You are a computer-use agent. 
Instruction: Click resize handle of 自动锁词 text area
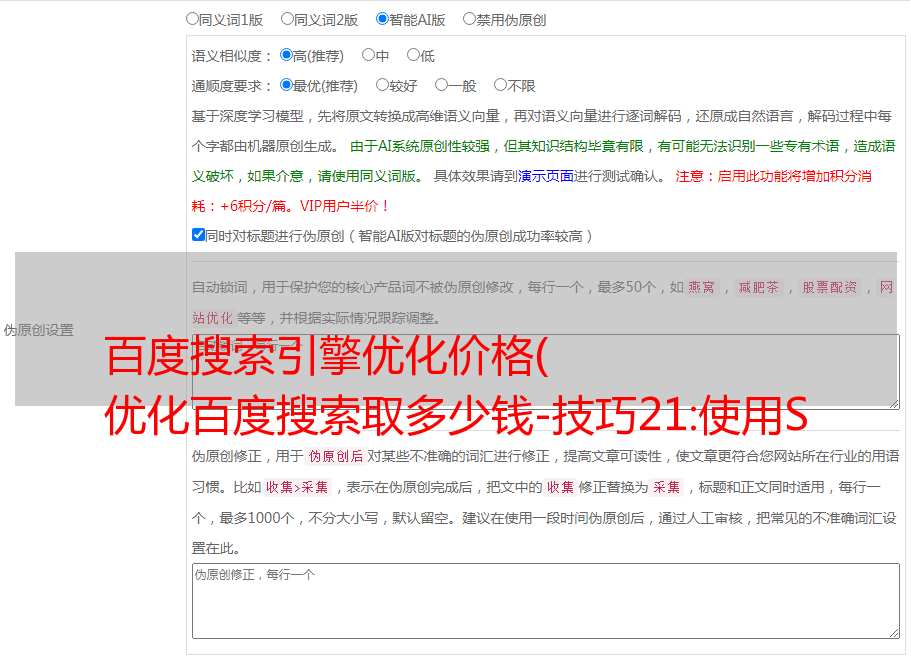893,403
